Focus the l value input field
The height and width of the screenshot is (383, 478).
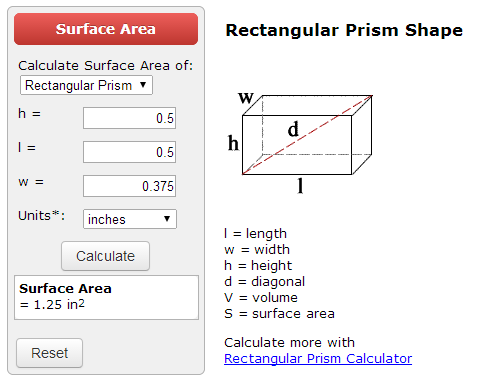pos(129,152)
